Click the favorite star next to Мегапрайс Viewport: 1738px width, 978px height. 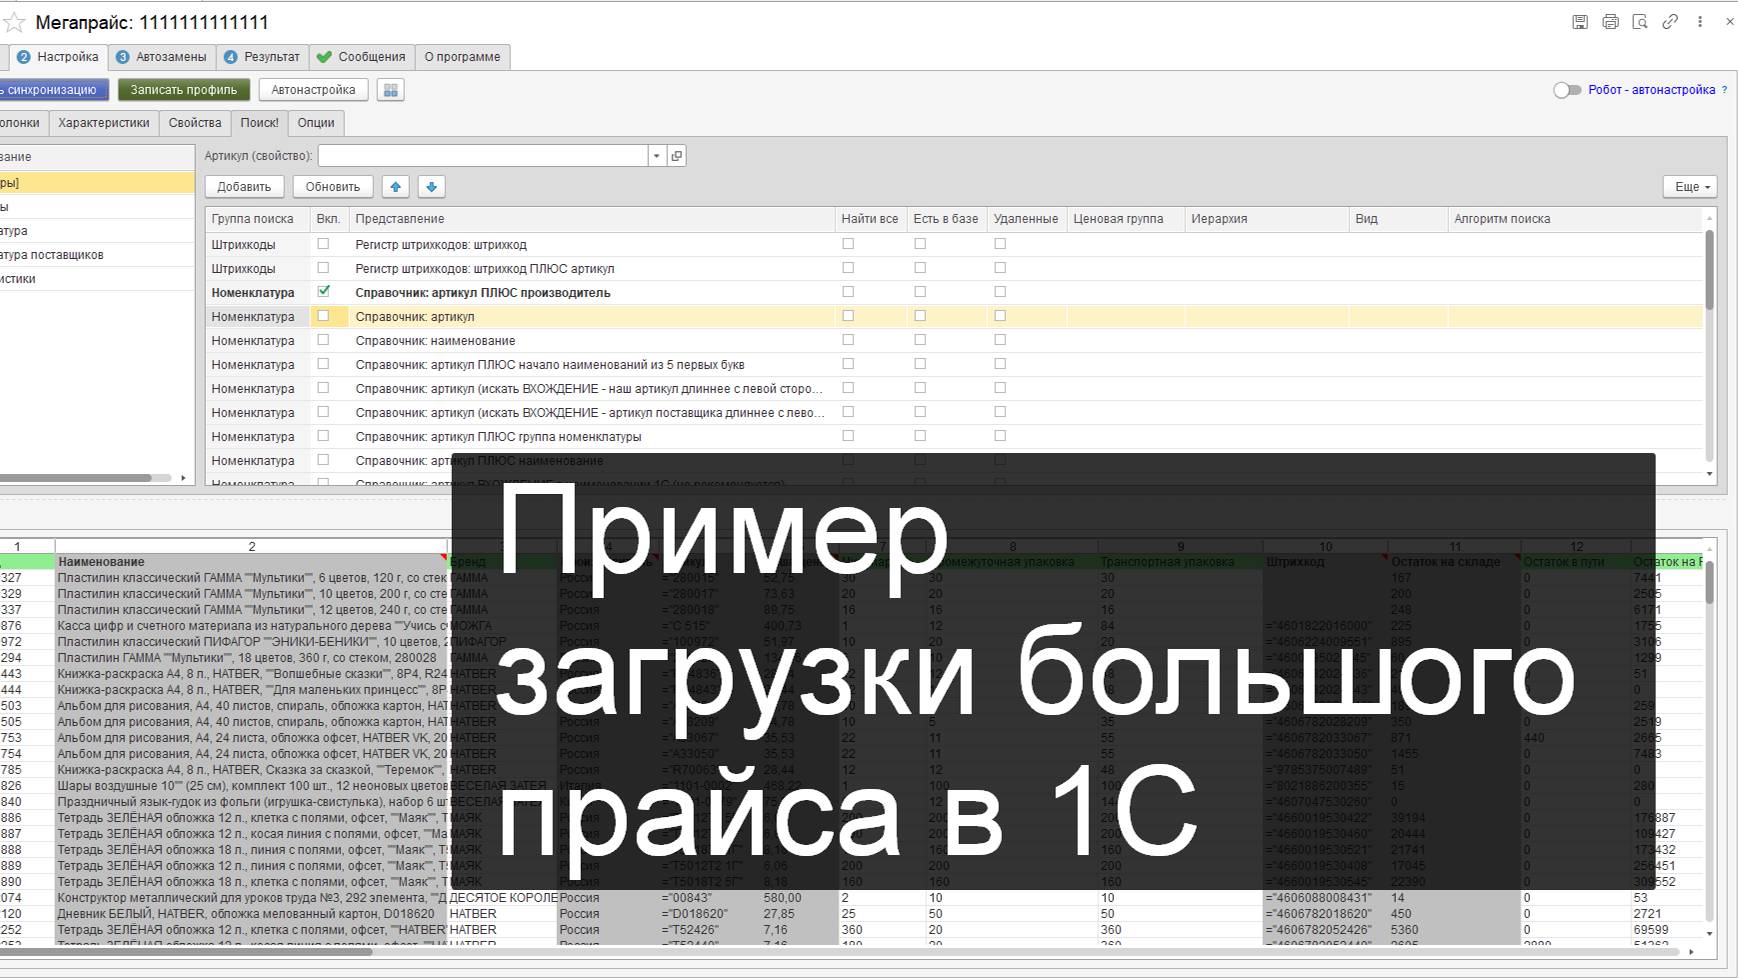[14, 22]
